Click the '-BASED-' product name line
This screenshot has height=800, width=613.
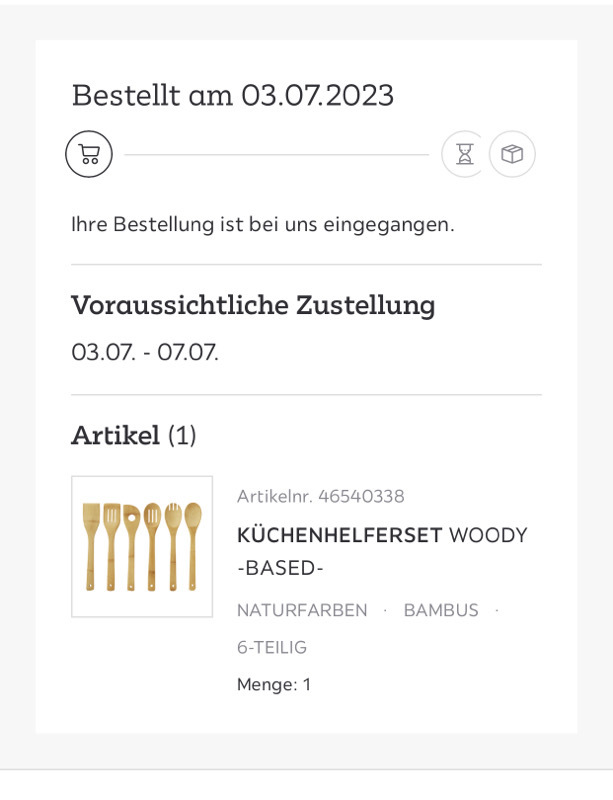pos(280,568)
